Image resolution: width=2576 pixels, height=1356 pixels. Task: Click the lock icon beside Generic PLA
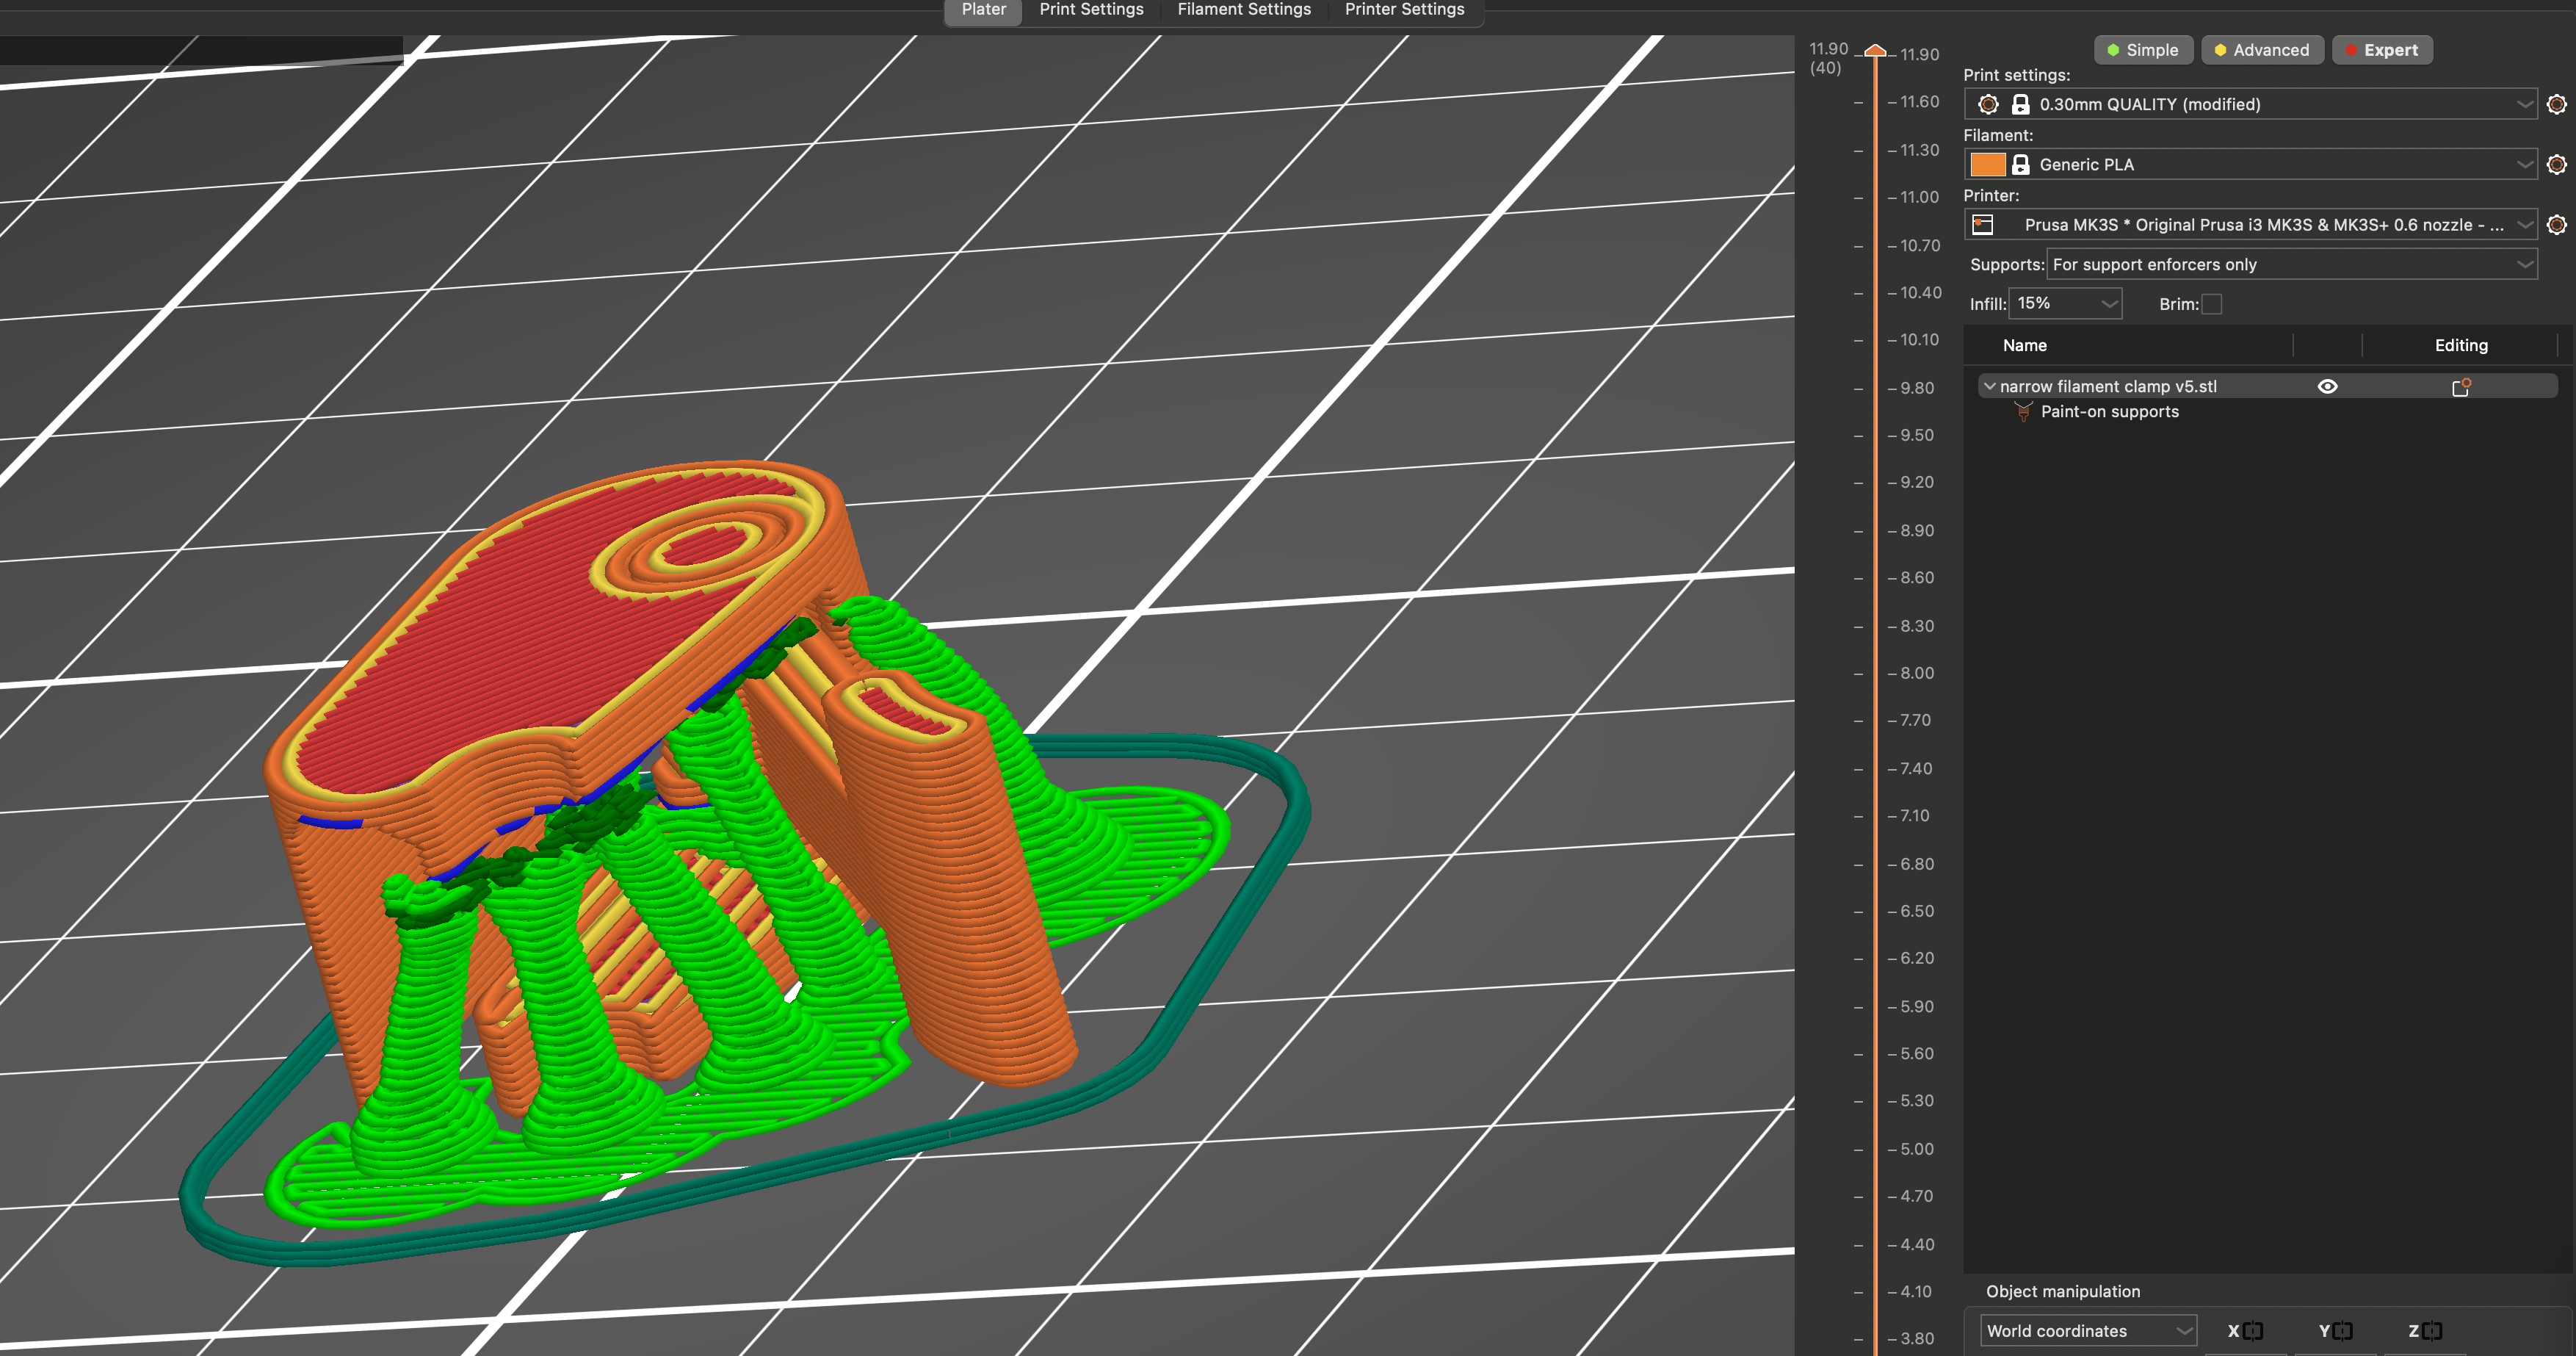point(2021,165)
